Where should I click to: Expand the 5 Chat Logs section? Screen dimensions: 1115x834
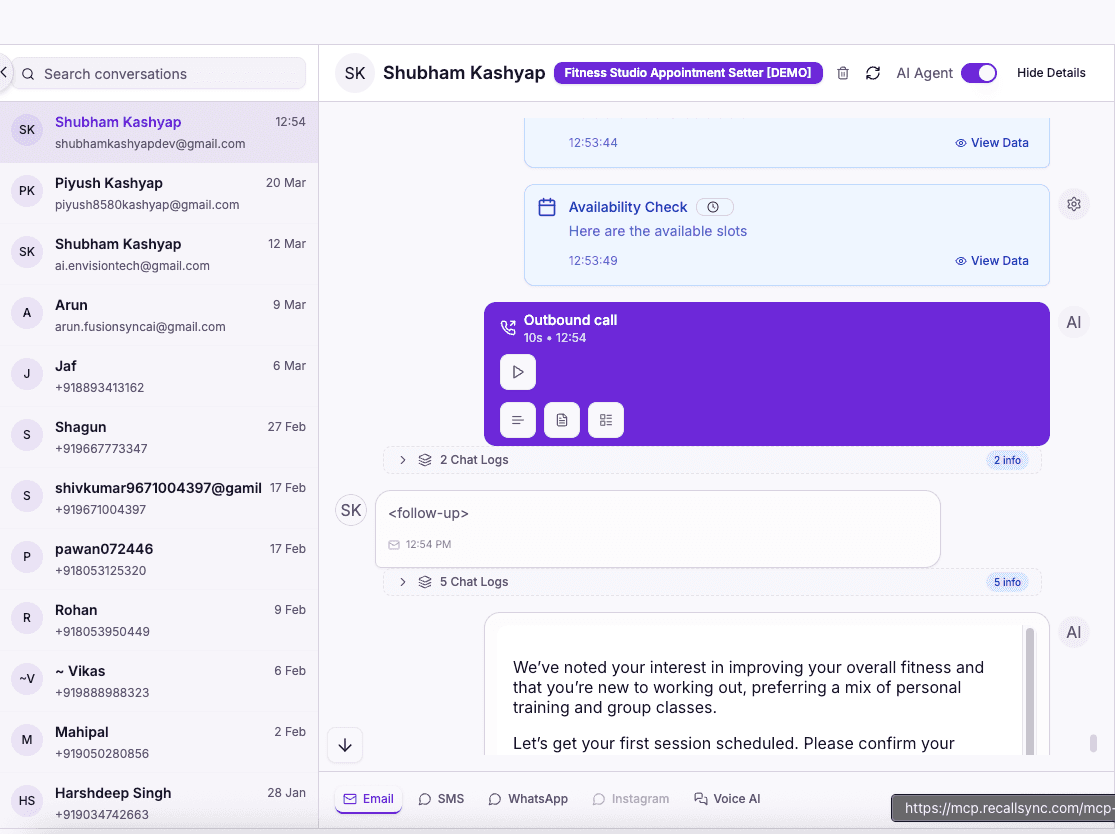pos(403,581)
